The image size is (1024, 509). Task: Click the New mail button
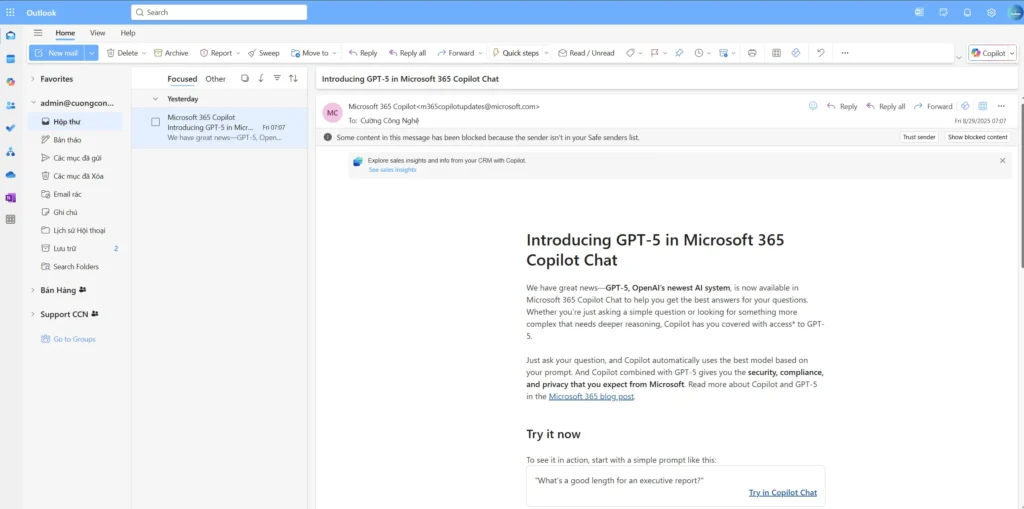pos(57,53)
